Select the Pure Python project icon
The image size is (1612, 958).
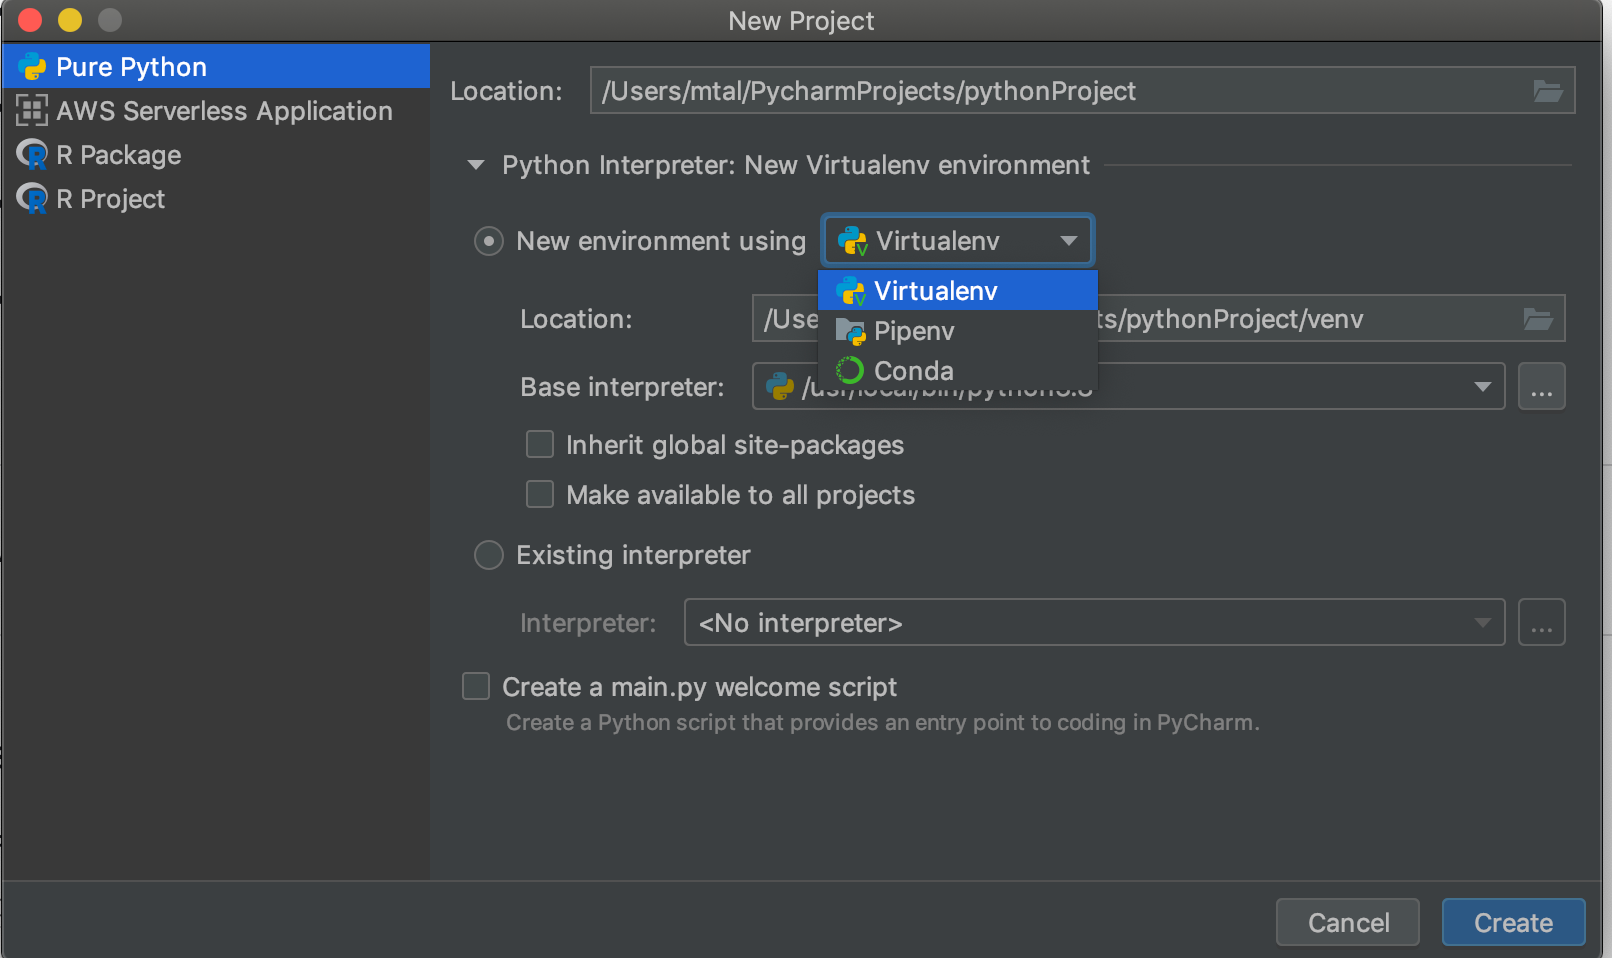click(33, 66)
